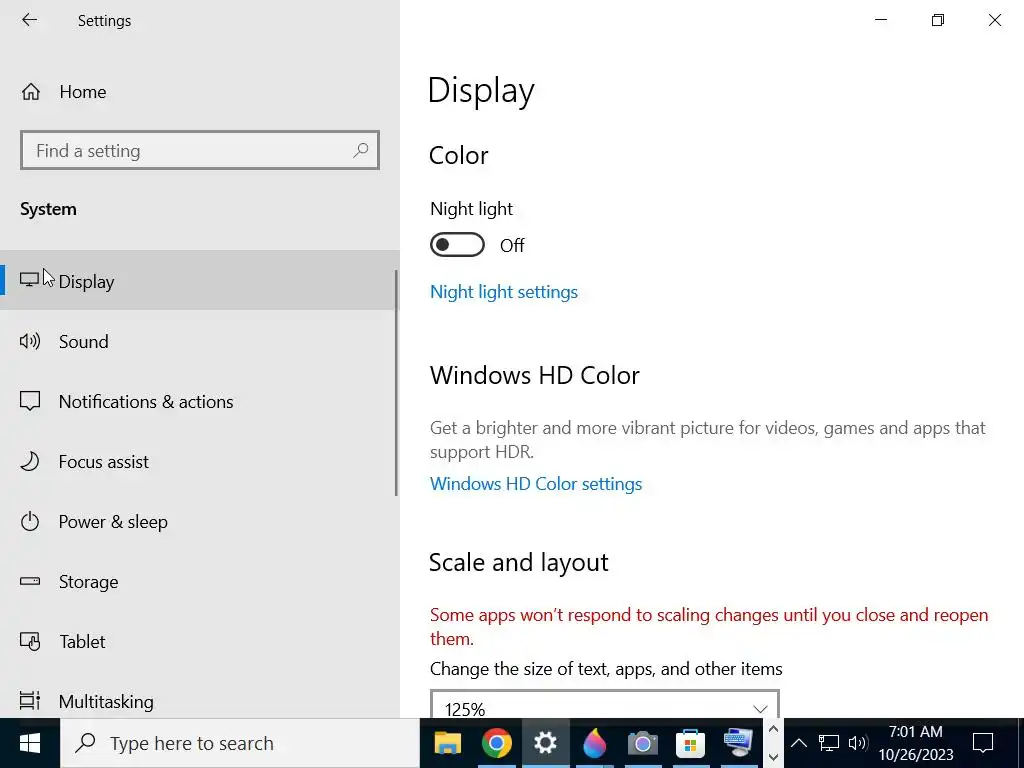Screen dimensions: 1024x768
Task: Turn on the Night light toggle
Action: (x=457, y=245)
